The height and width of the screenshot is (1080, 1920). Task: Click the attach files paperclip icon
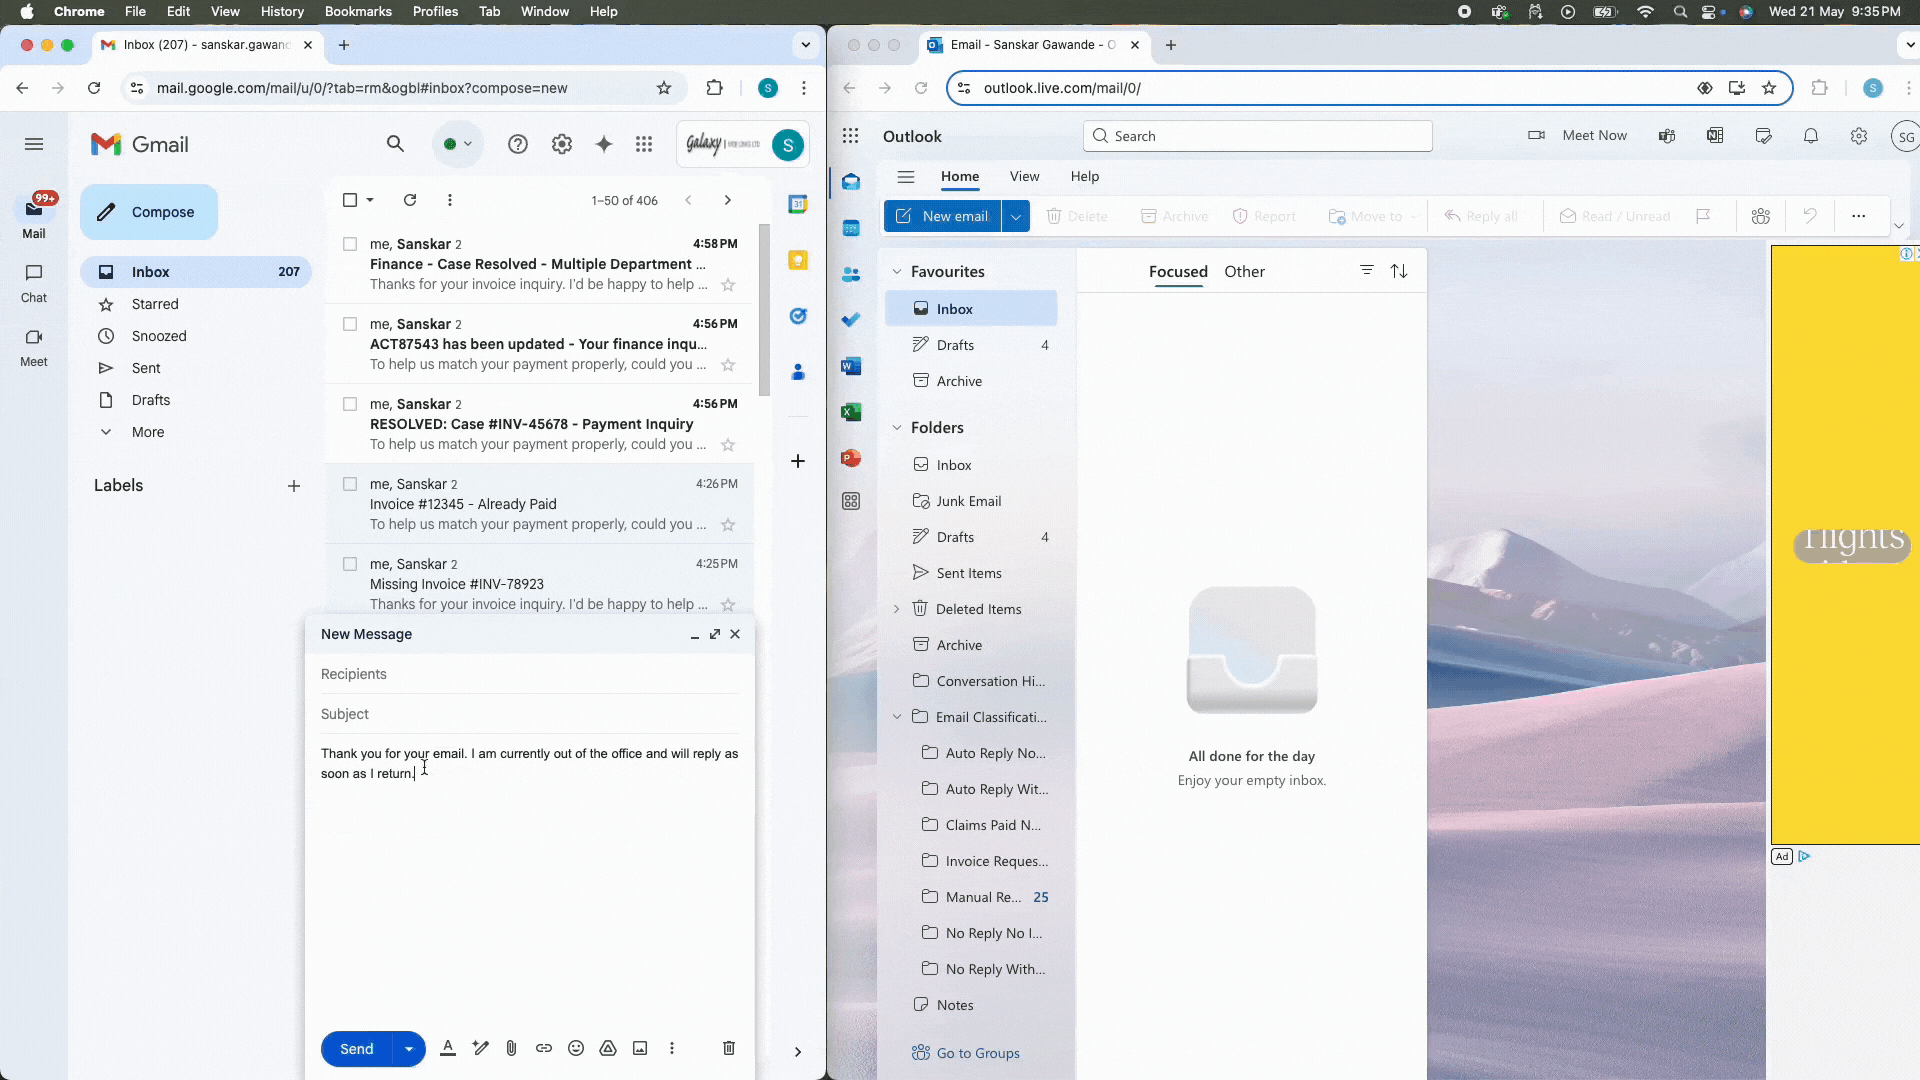coord(511,1048)
